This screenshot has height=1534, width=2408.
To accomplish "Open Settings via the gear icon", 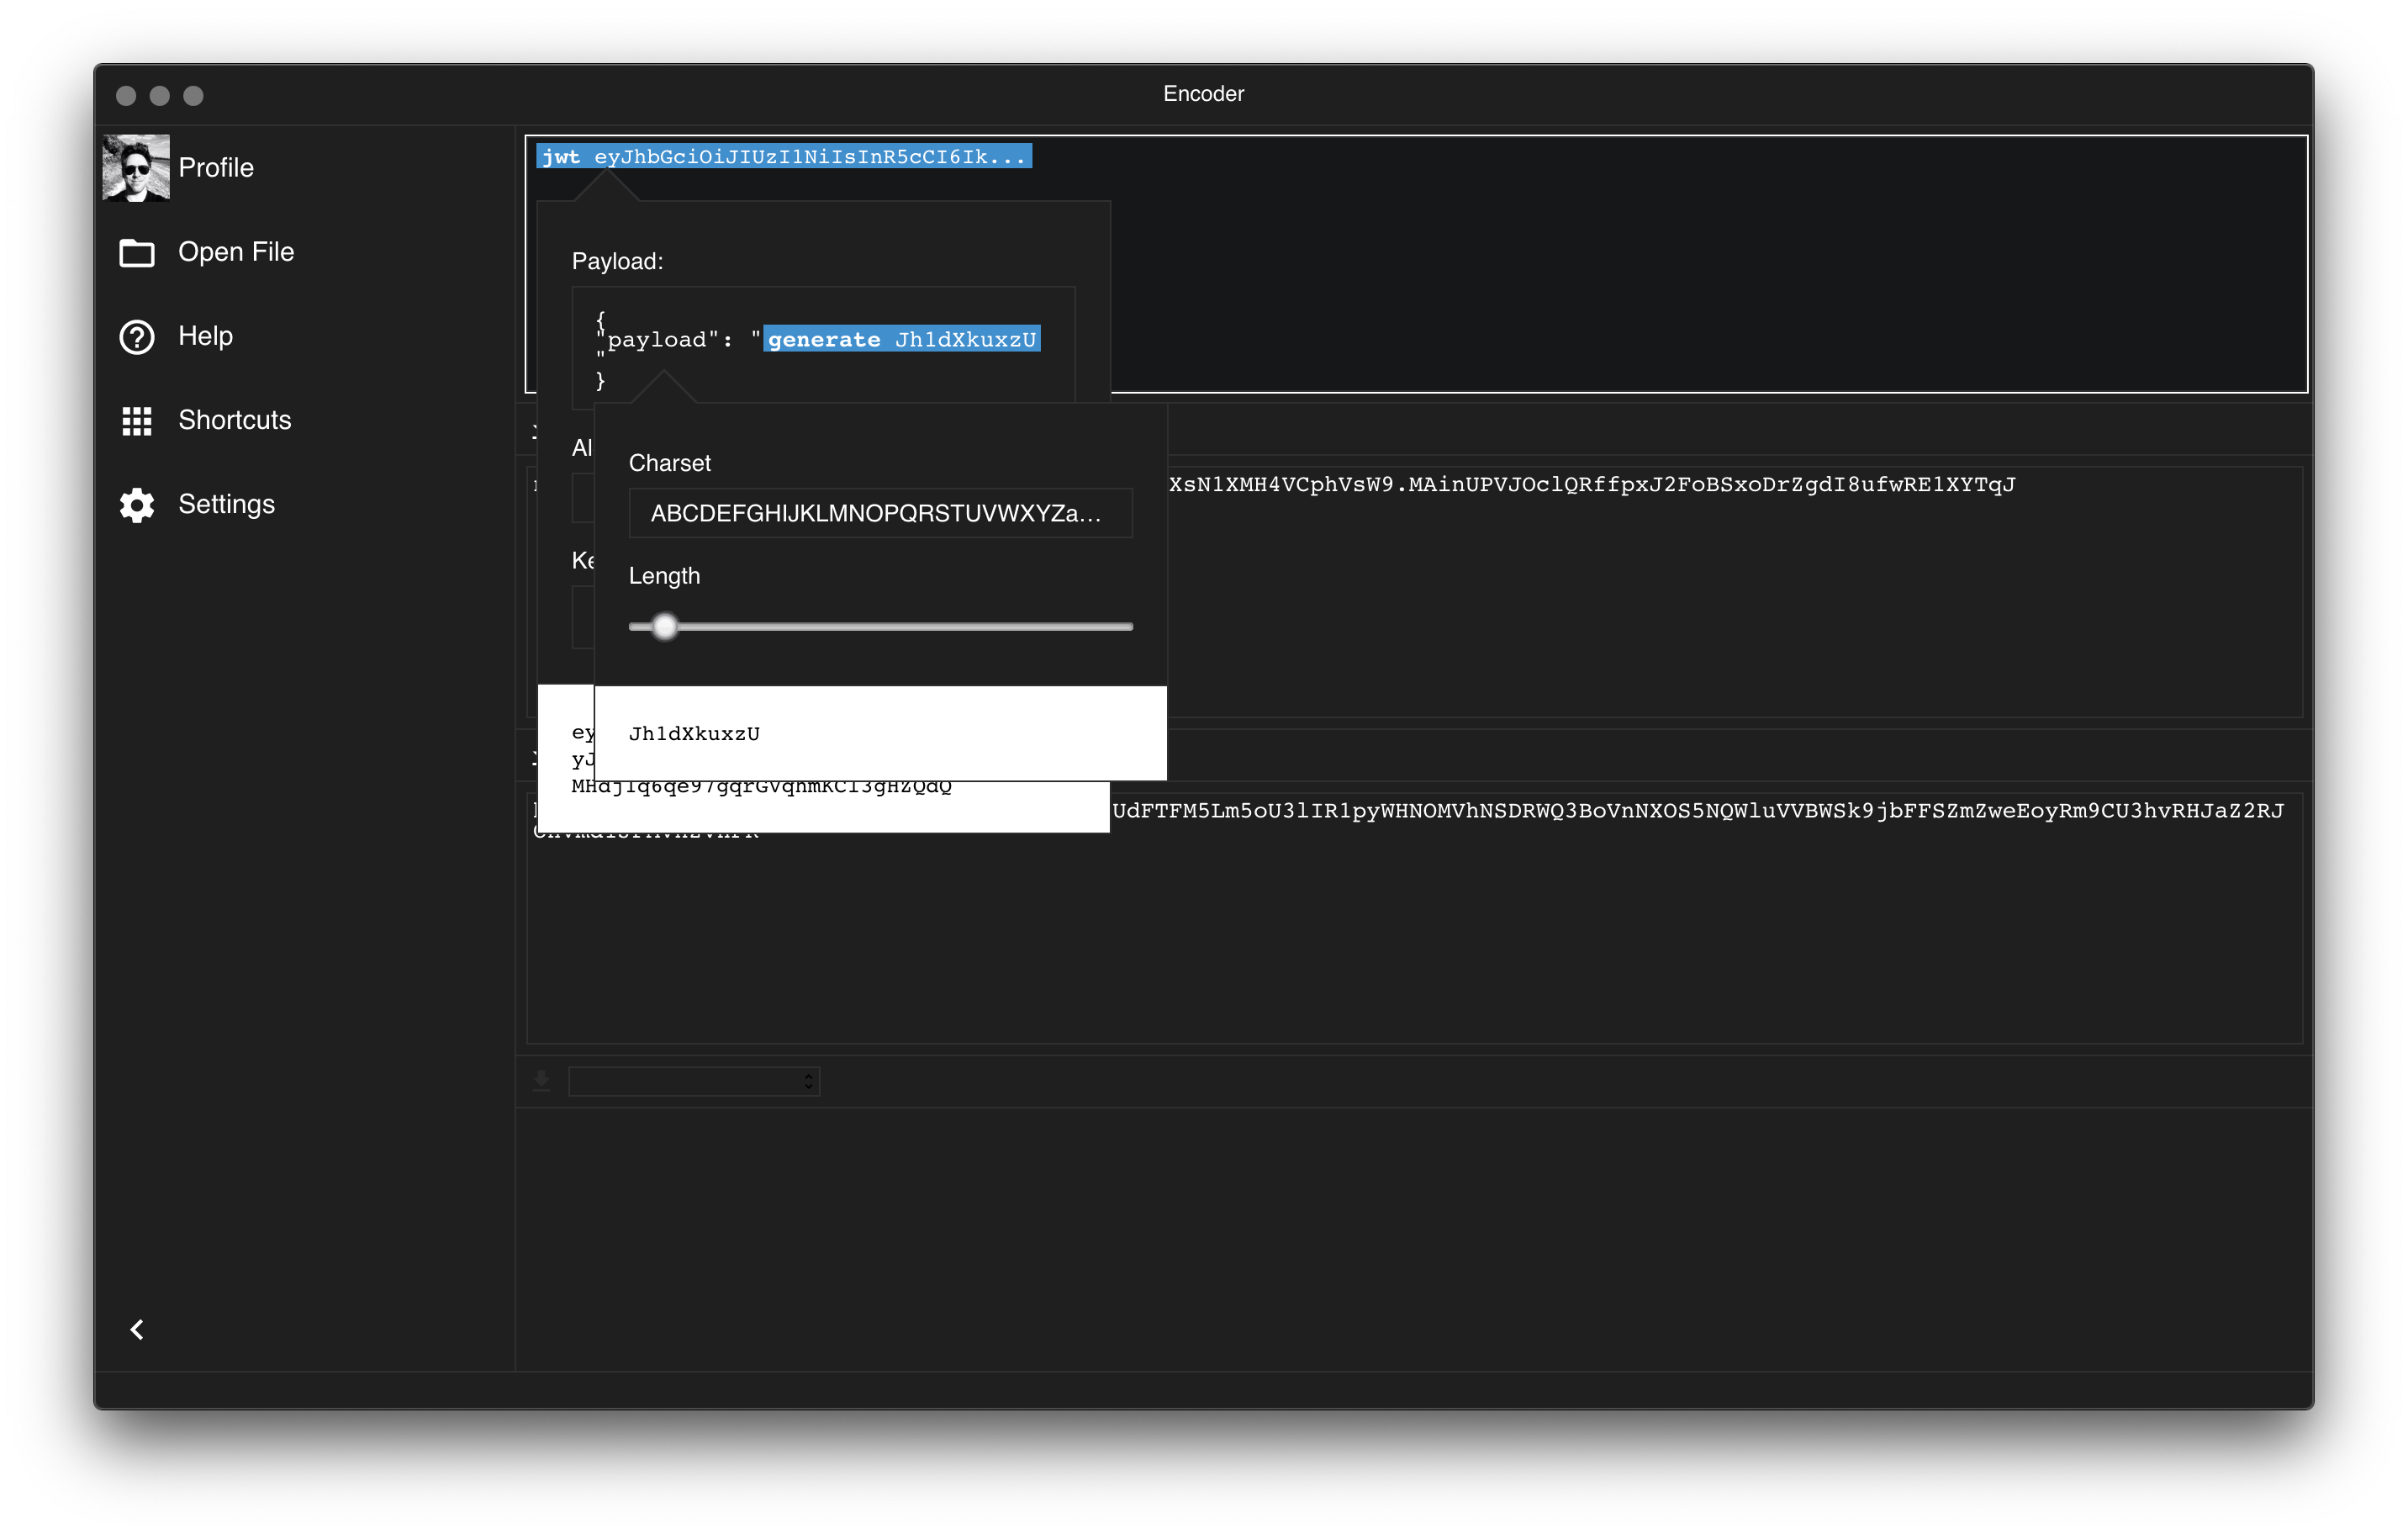I will pyautogui.click(x=136, y=505).
